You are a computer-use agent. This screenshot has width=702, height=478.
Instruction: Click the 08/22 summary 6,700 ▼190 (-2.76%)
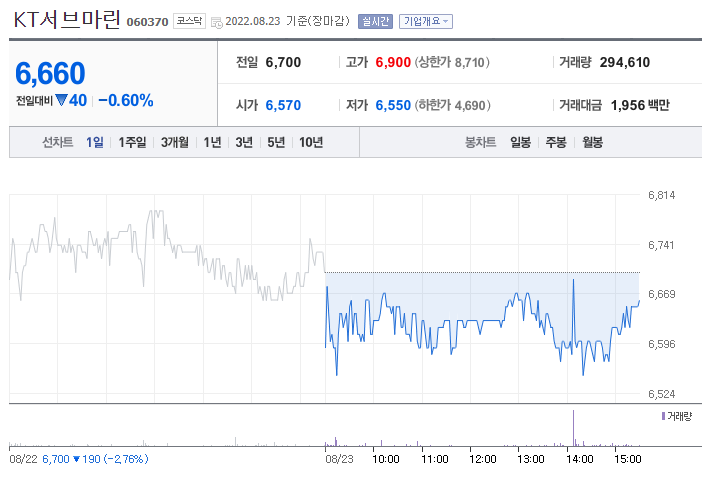click(95, 459)
